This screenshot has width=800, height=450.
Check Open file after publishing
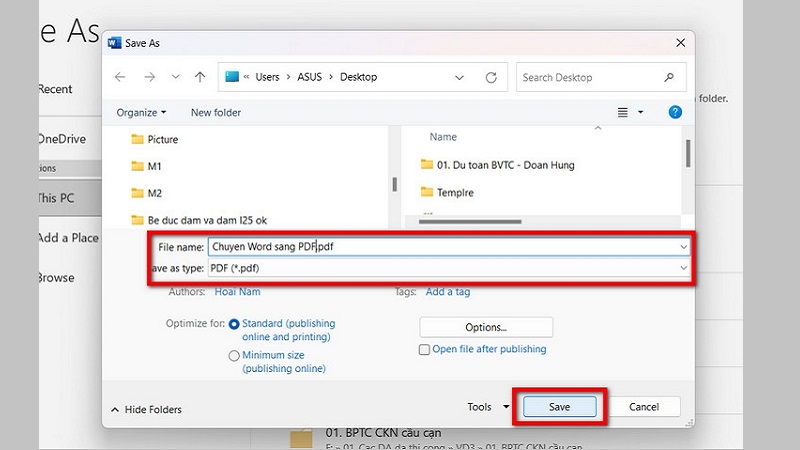pyautogui.click(x=424, y=349)
